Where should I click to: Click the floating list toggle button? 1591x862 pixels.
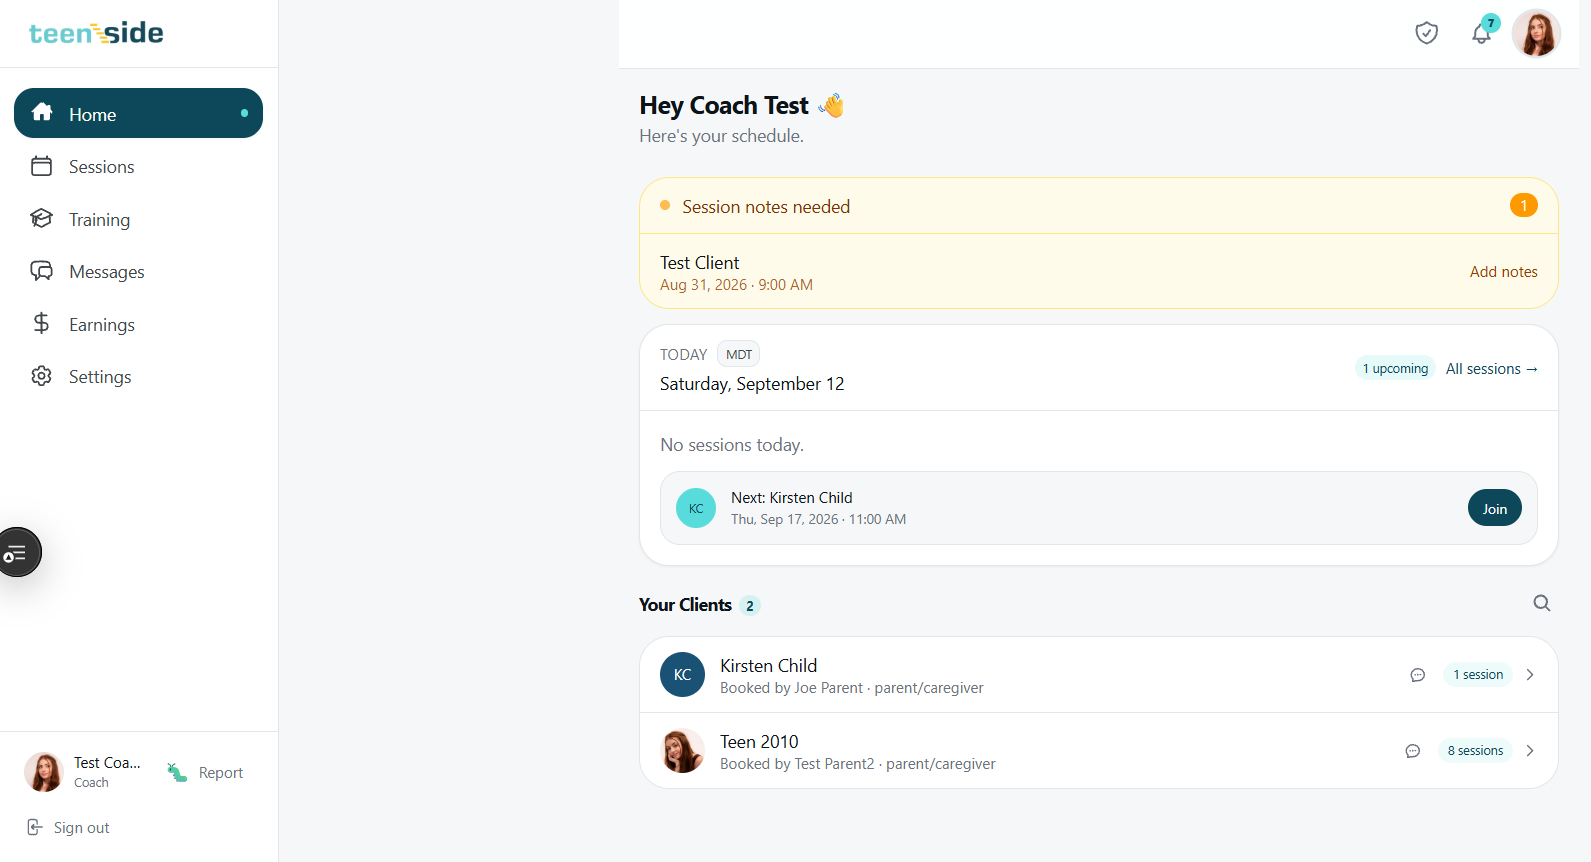[x=18, y=552]
